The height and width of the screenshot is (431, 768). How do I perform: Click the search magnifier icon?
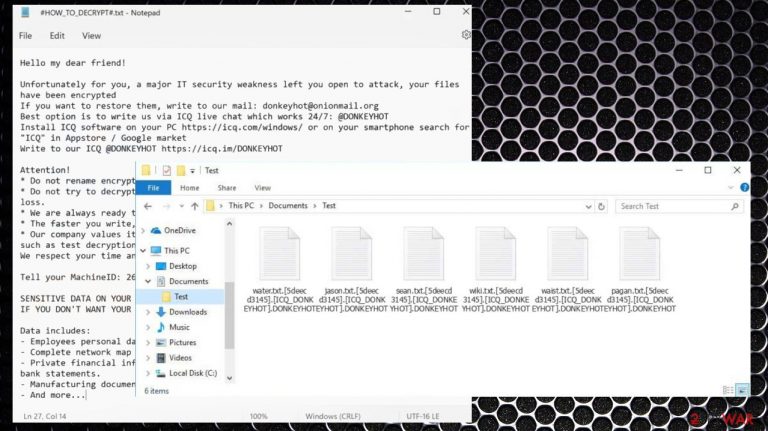pyautogui.click(x=735, y=207)
